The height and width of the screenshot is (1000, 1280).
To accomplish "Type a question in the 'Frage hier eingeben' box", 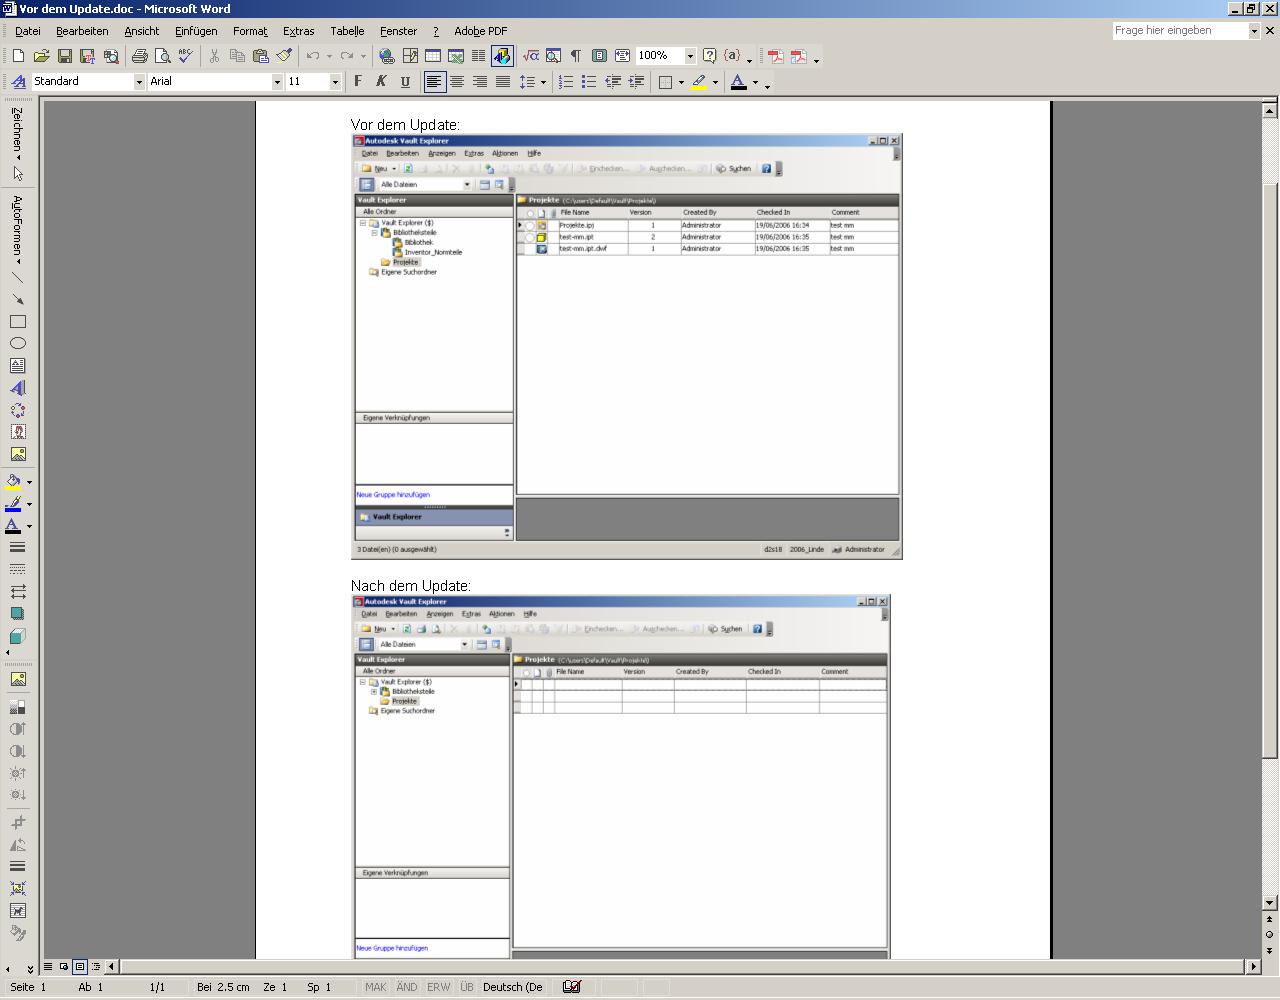I will click(1180, 31).
